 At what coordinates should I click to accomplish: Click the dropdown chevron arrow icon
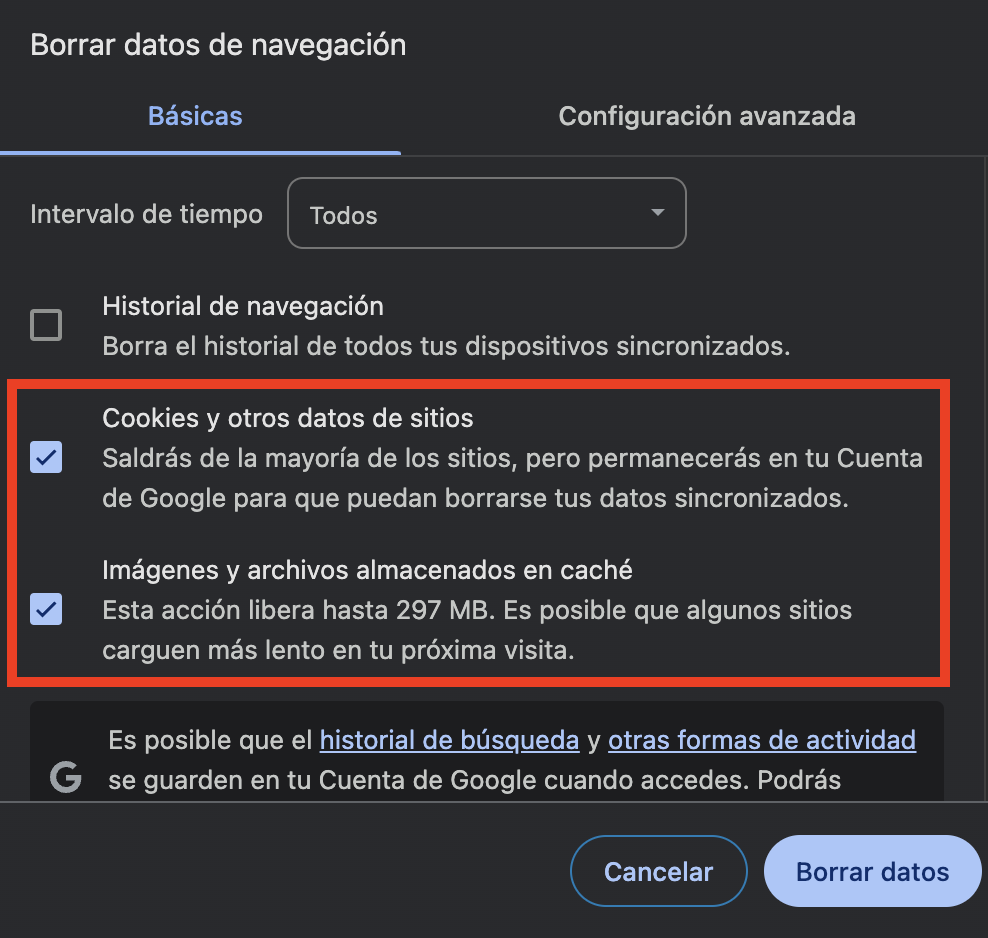657,213
